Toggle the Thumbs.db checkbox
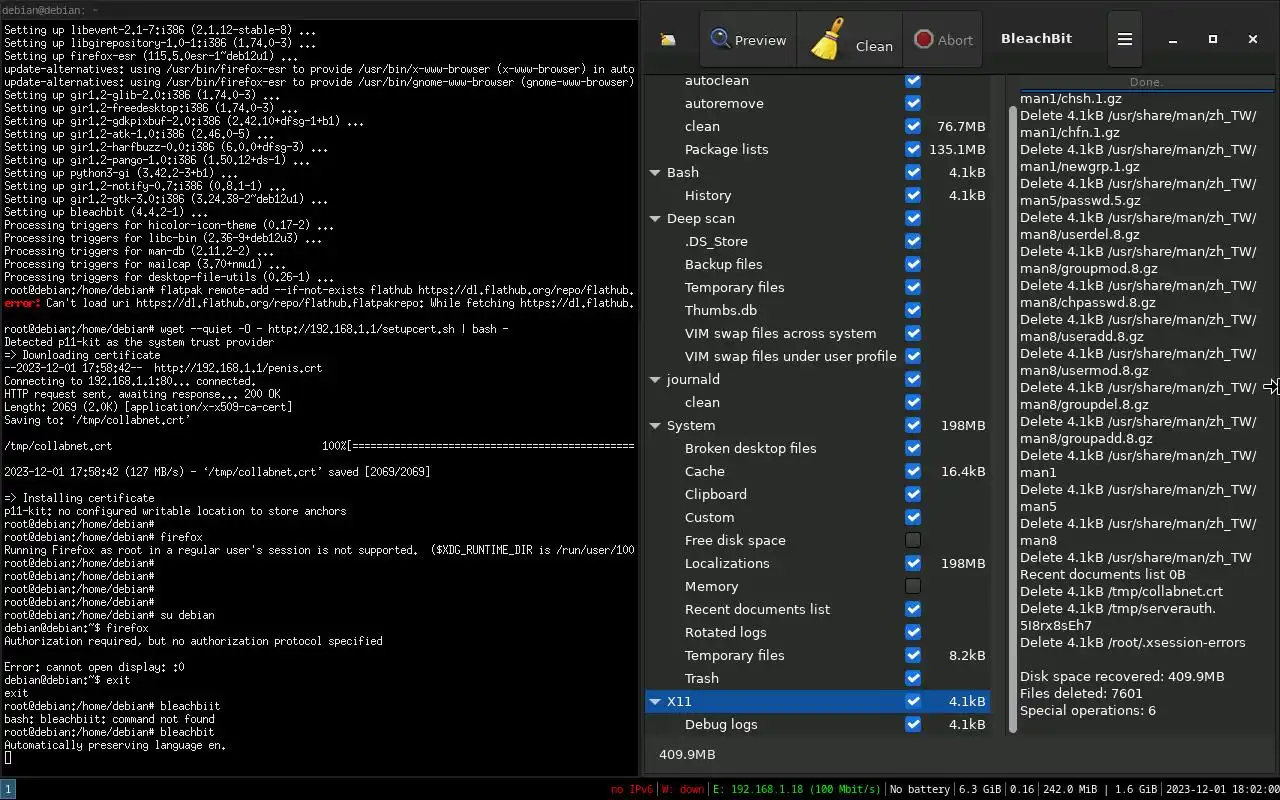 click(x=913, y=310)
